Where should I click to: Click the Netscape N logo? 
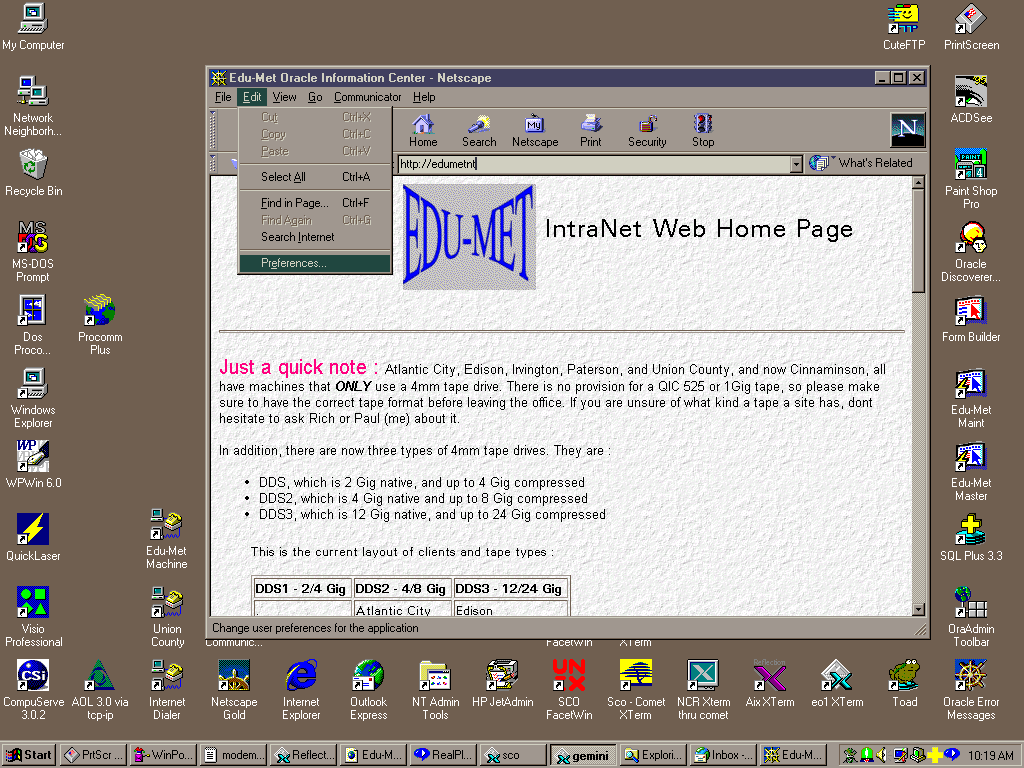tap(908, 129)
